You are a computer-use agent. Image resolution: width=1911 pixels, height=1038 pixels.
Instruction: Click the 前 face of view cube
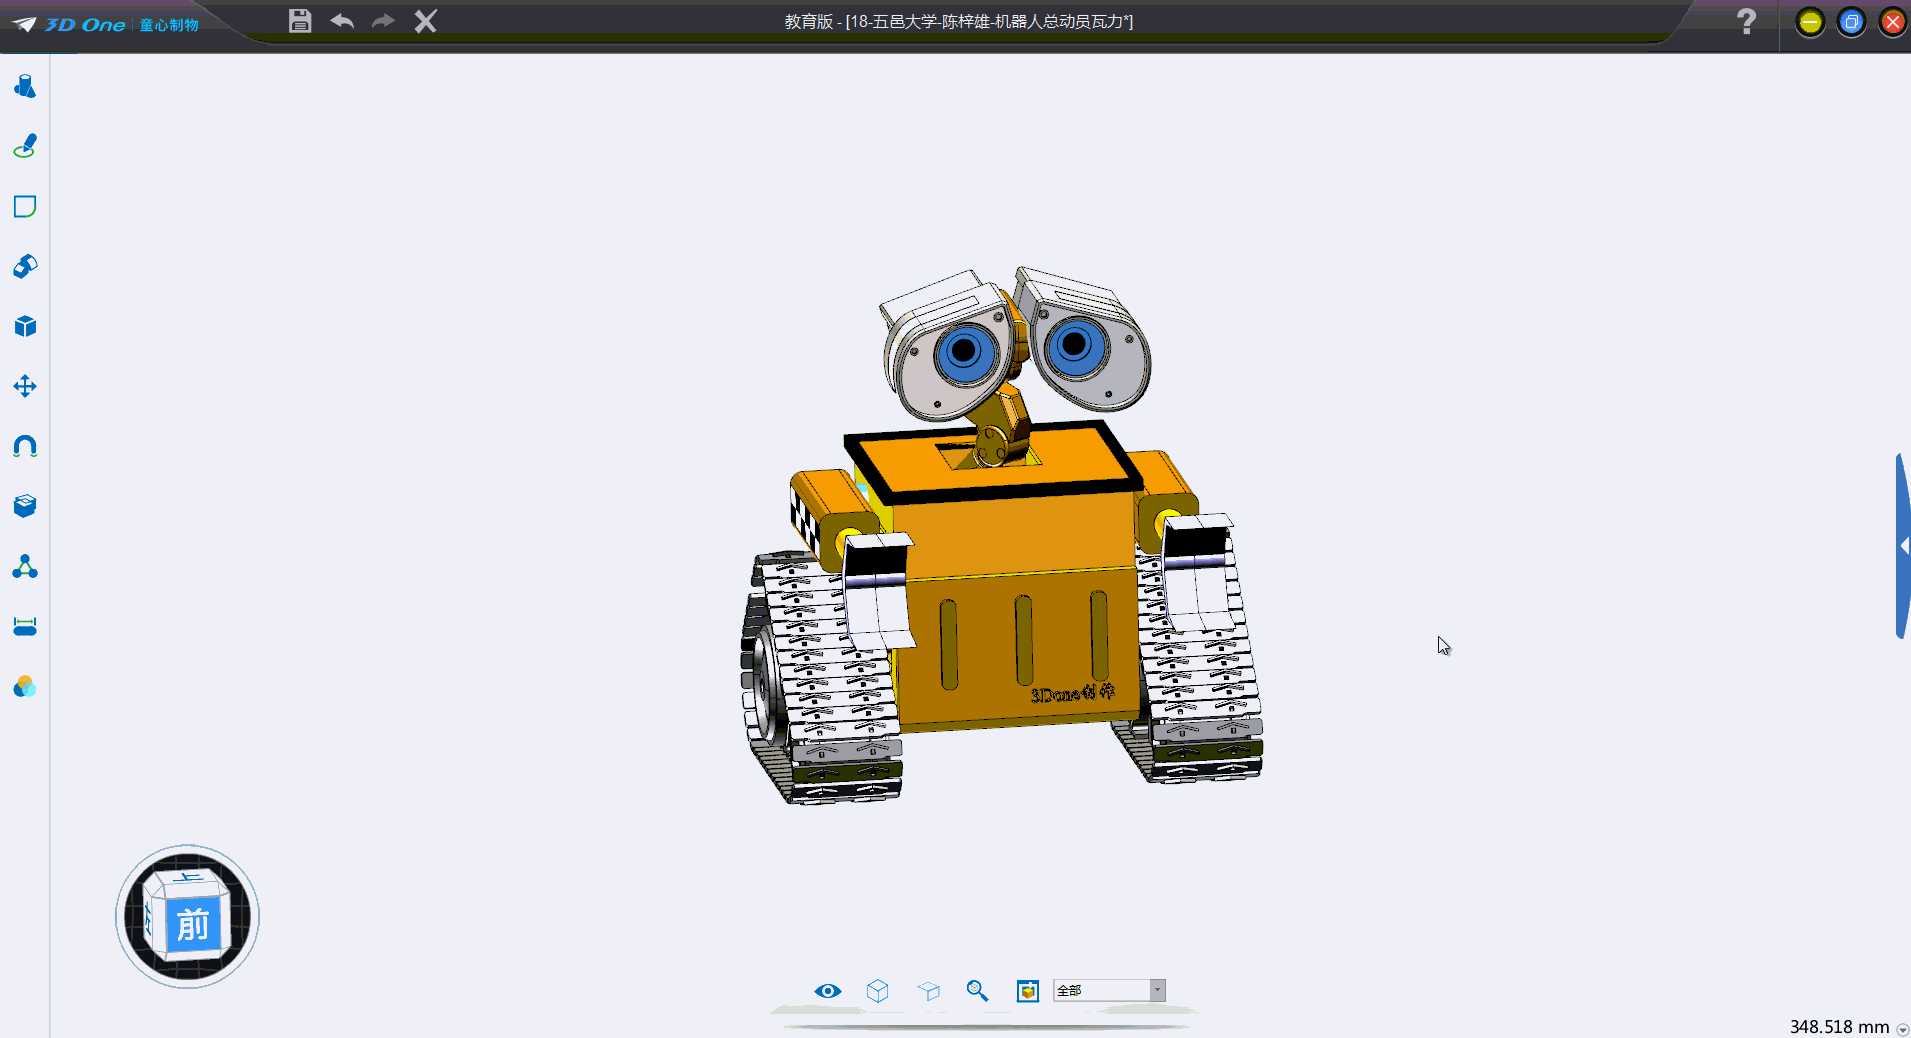192,925
